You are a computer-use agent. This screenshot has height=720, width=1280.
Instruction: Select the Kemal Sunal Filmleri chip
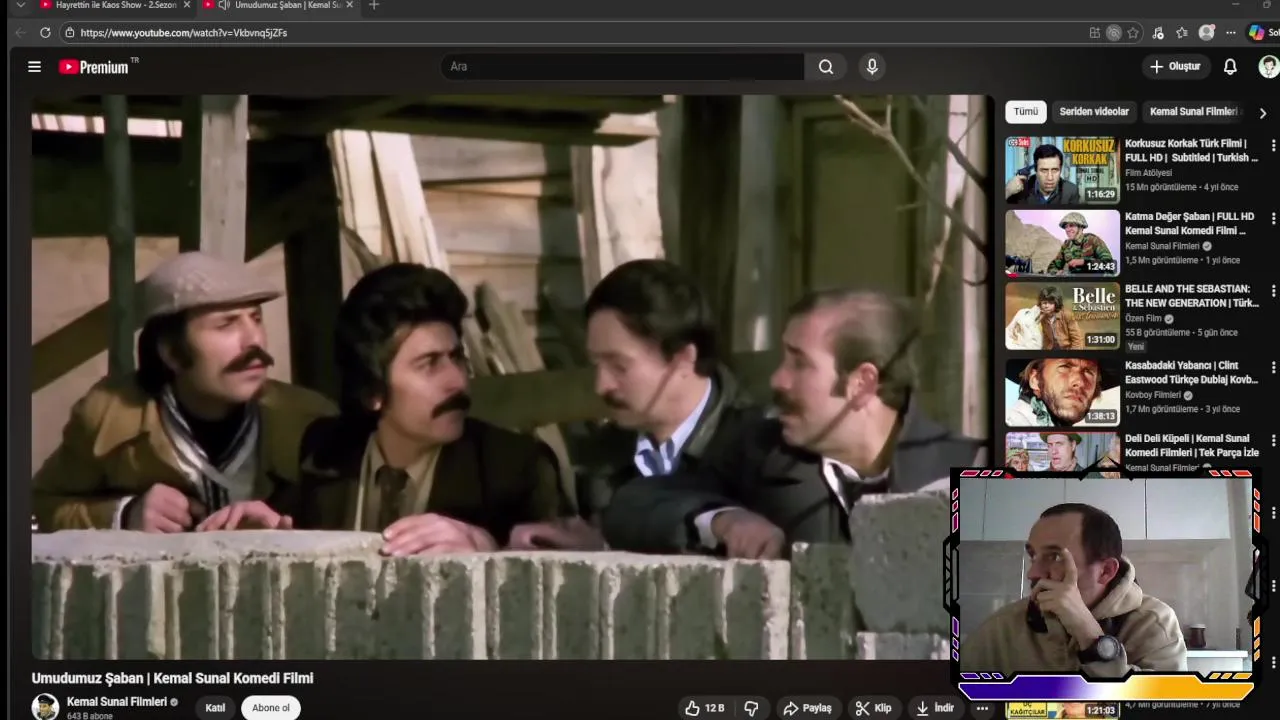(1193, 112)
